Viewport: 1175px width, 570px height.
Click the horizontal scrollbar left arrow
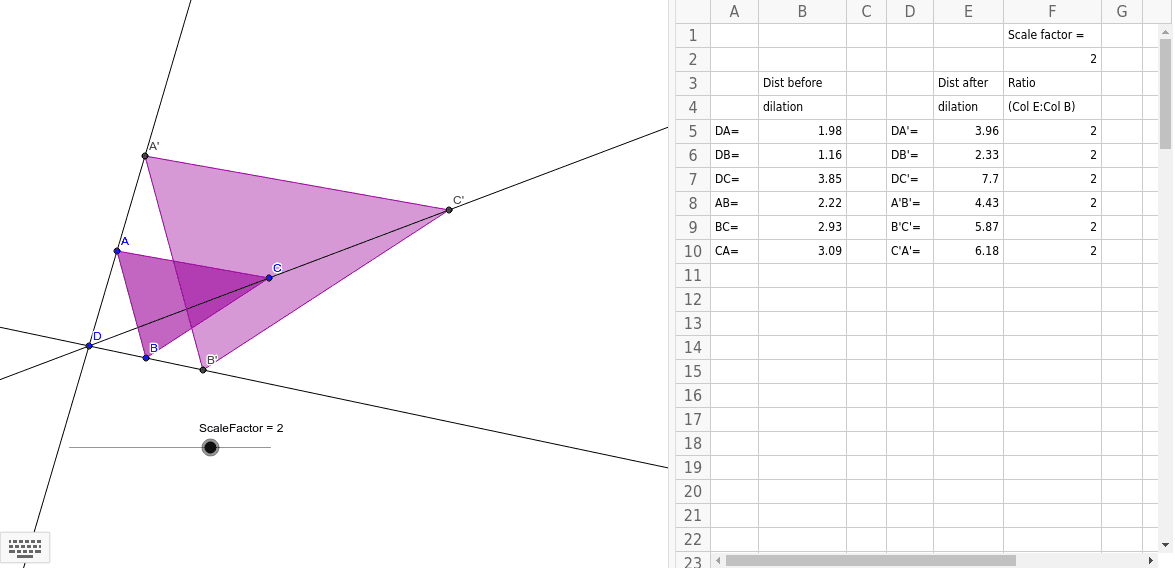pos(717,560)
